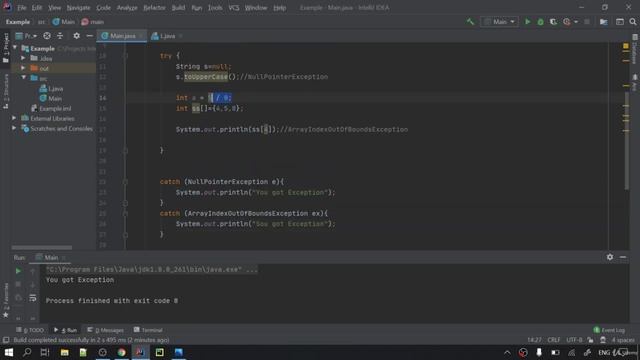
Task: Click fold marker beside try block line
Action: pos(125,56)
